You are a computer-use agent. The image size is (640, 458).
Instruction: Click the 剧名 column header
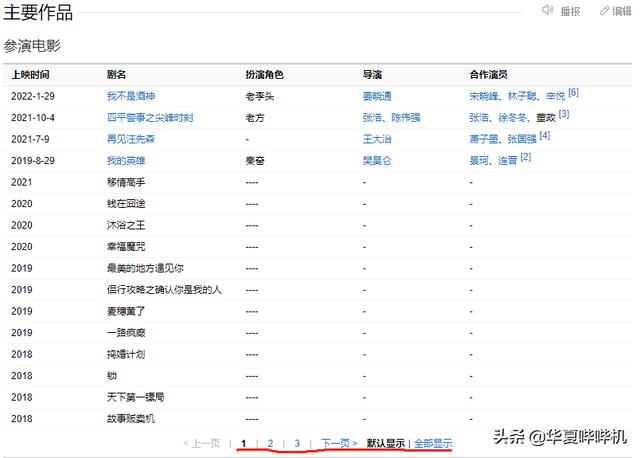(116, 75)
